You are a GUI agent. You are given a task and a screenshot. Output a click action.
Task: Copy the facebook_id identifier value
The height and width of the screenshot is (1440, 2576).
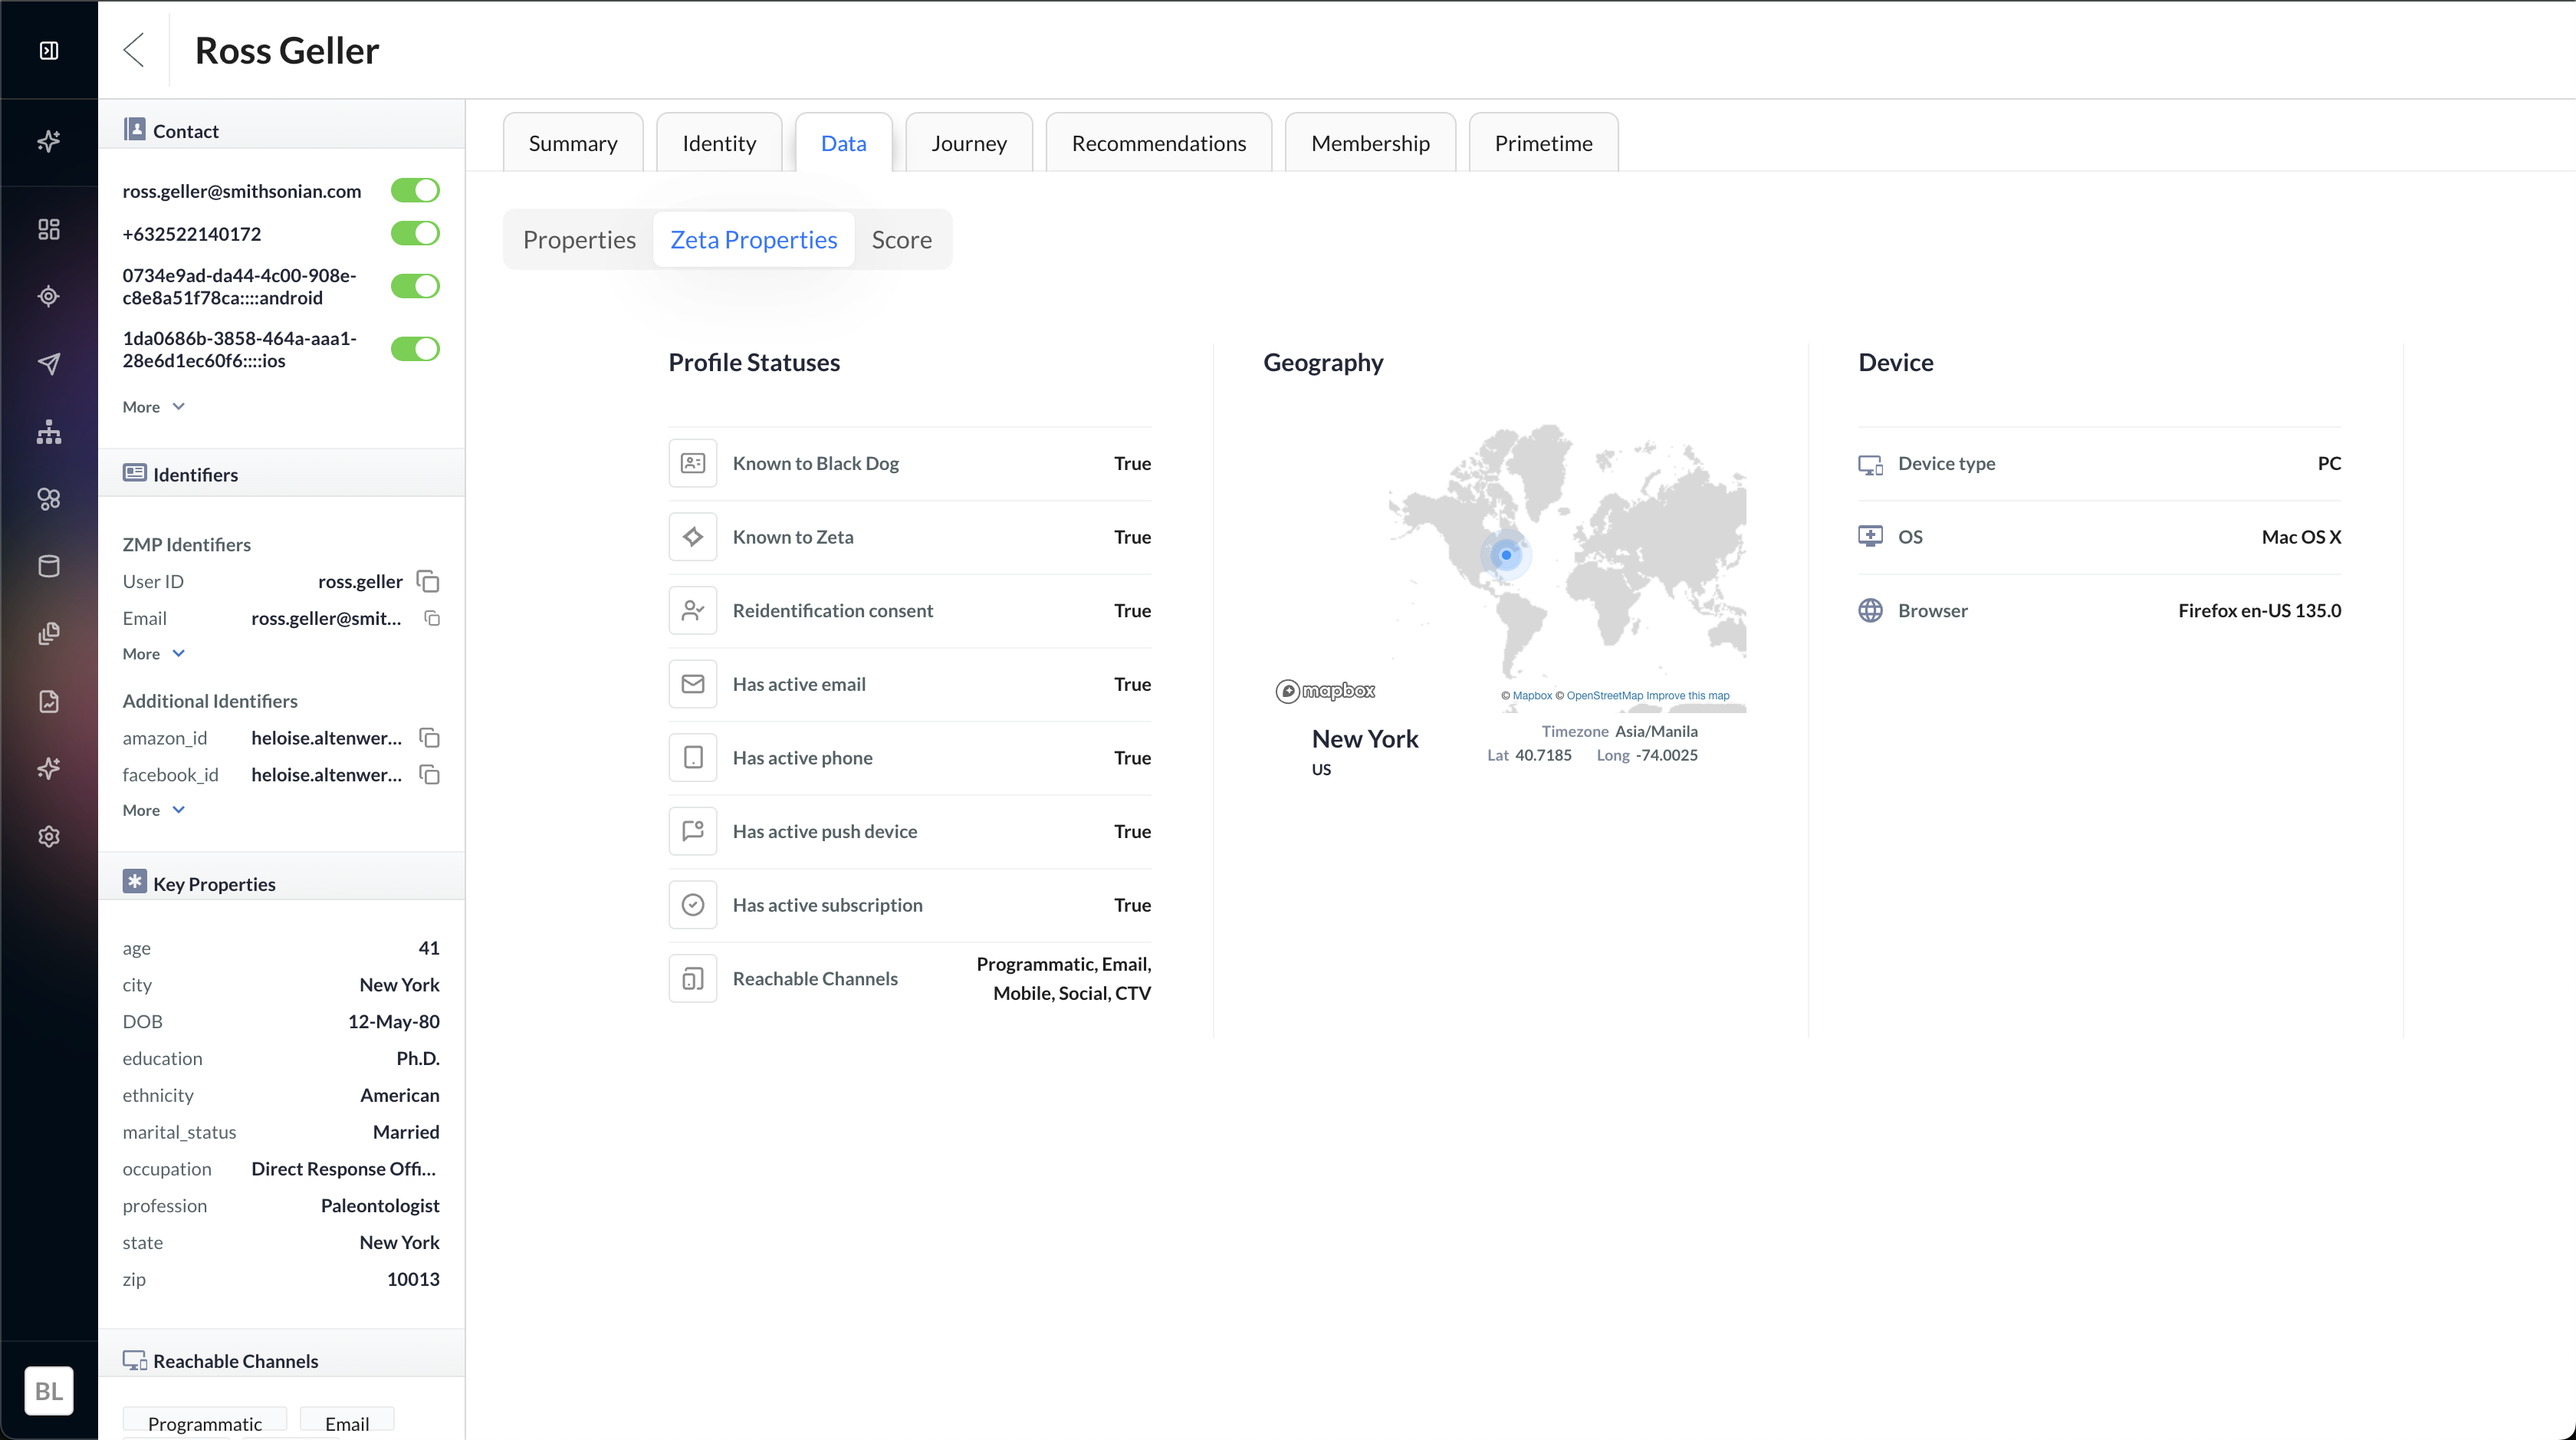click(429, 775)
